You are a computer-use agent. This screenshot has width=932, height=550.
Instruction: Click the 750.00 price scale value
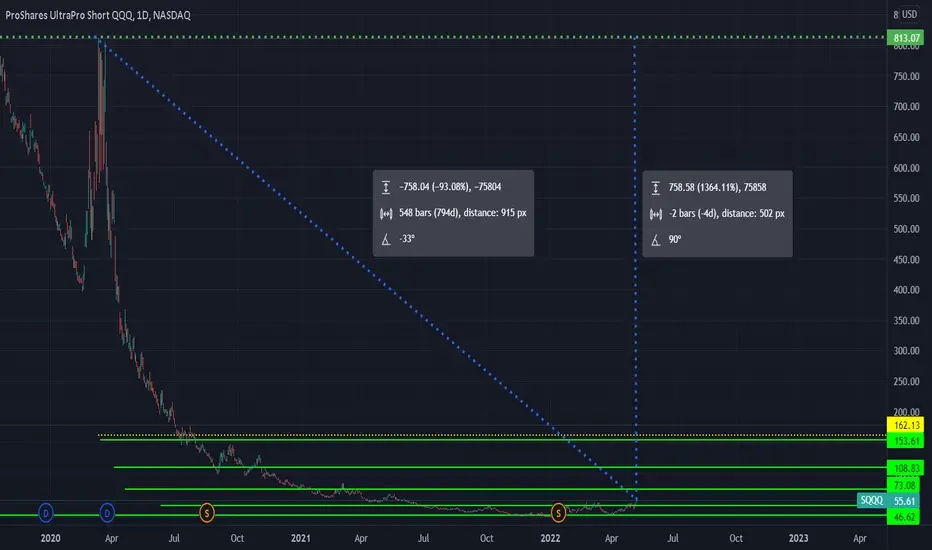click(906, 76)
